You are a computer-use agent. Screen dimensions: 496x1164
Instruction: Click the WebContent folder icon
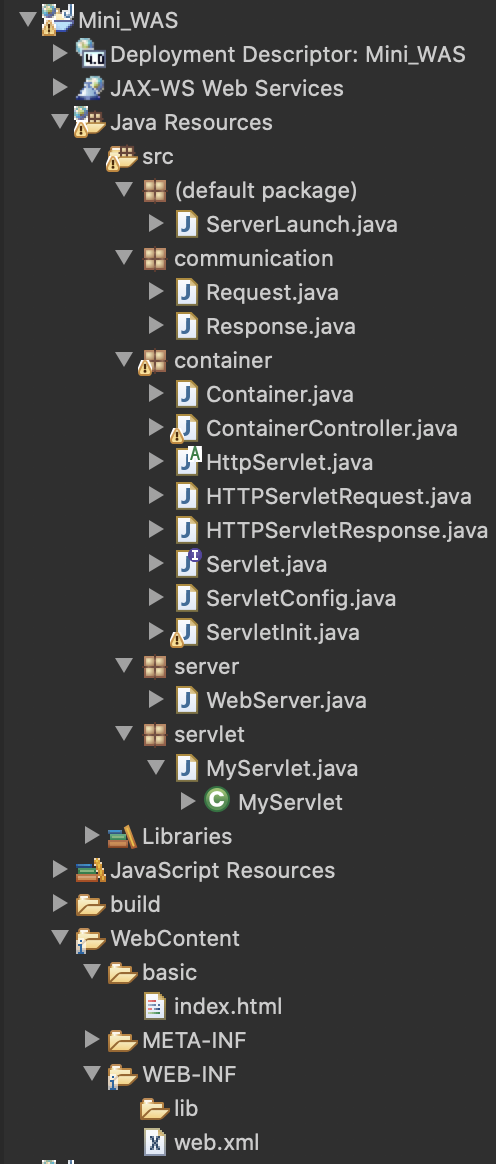click(91, 939)
